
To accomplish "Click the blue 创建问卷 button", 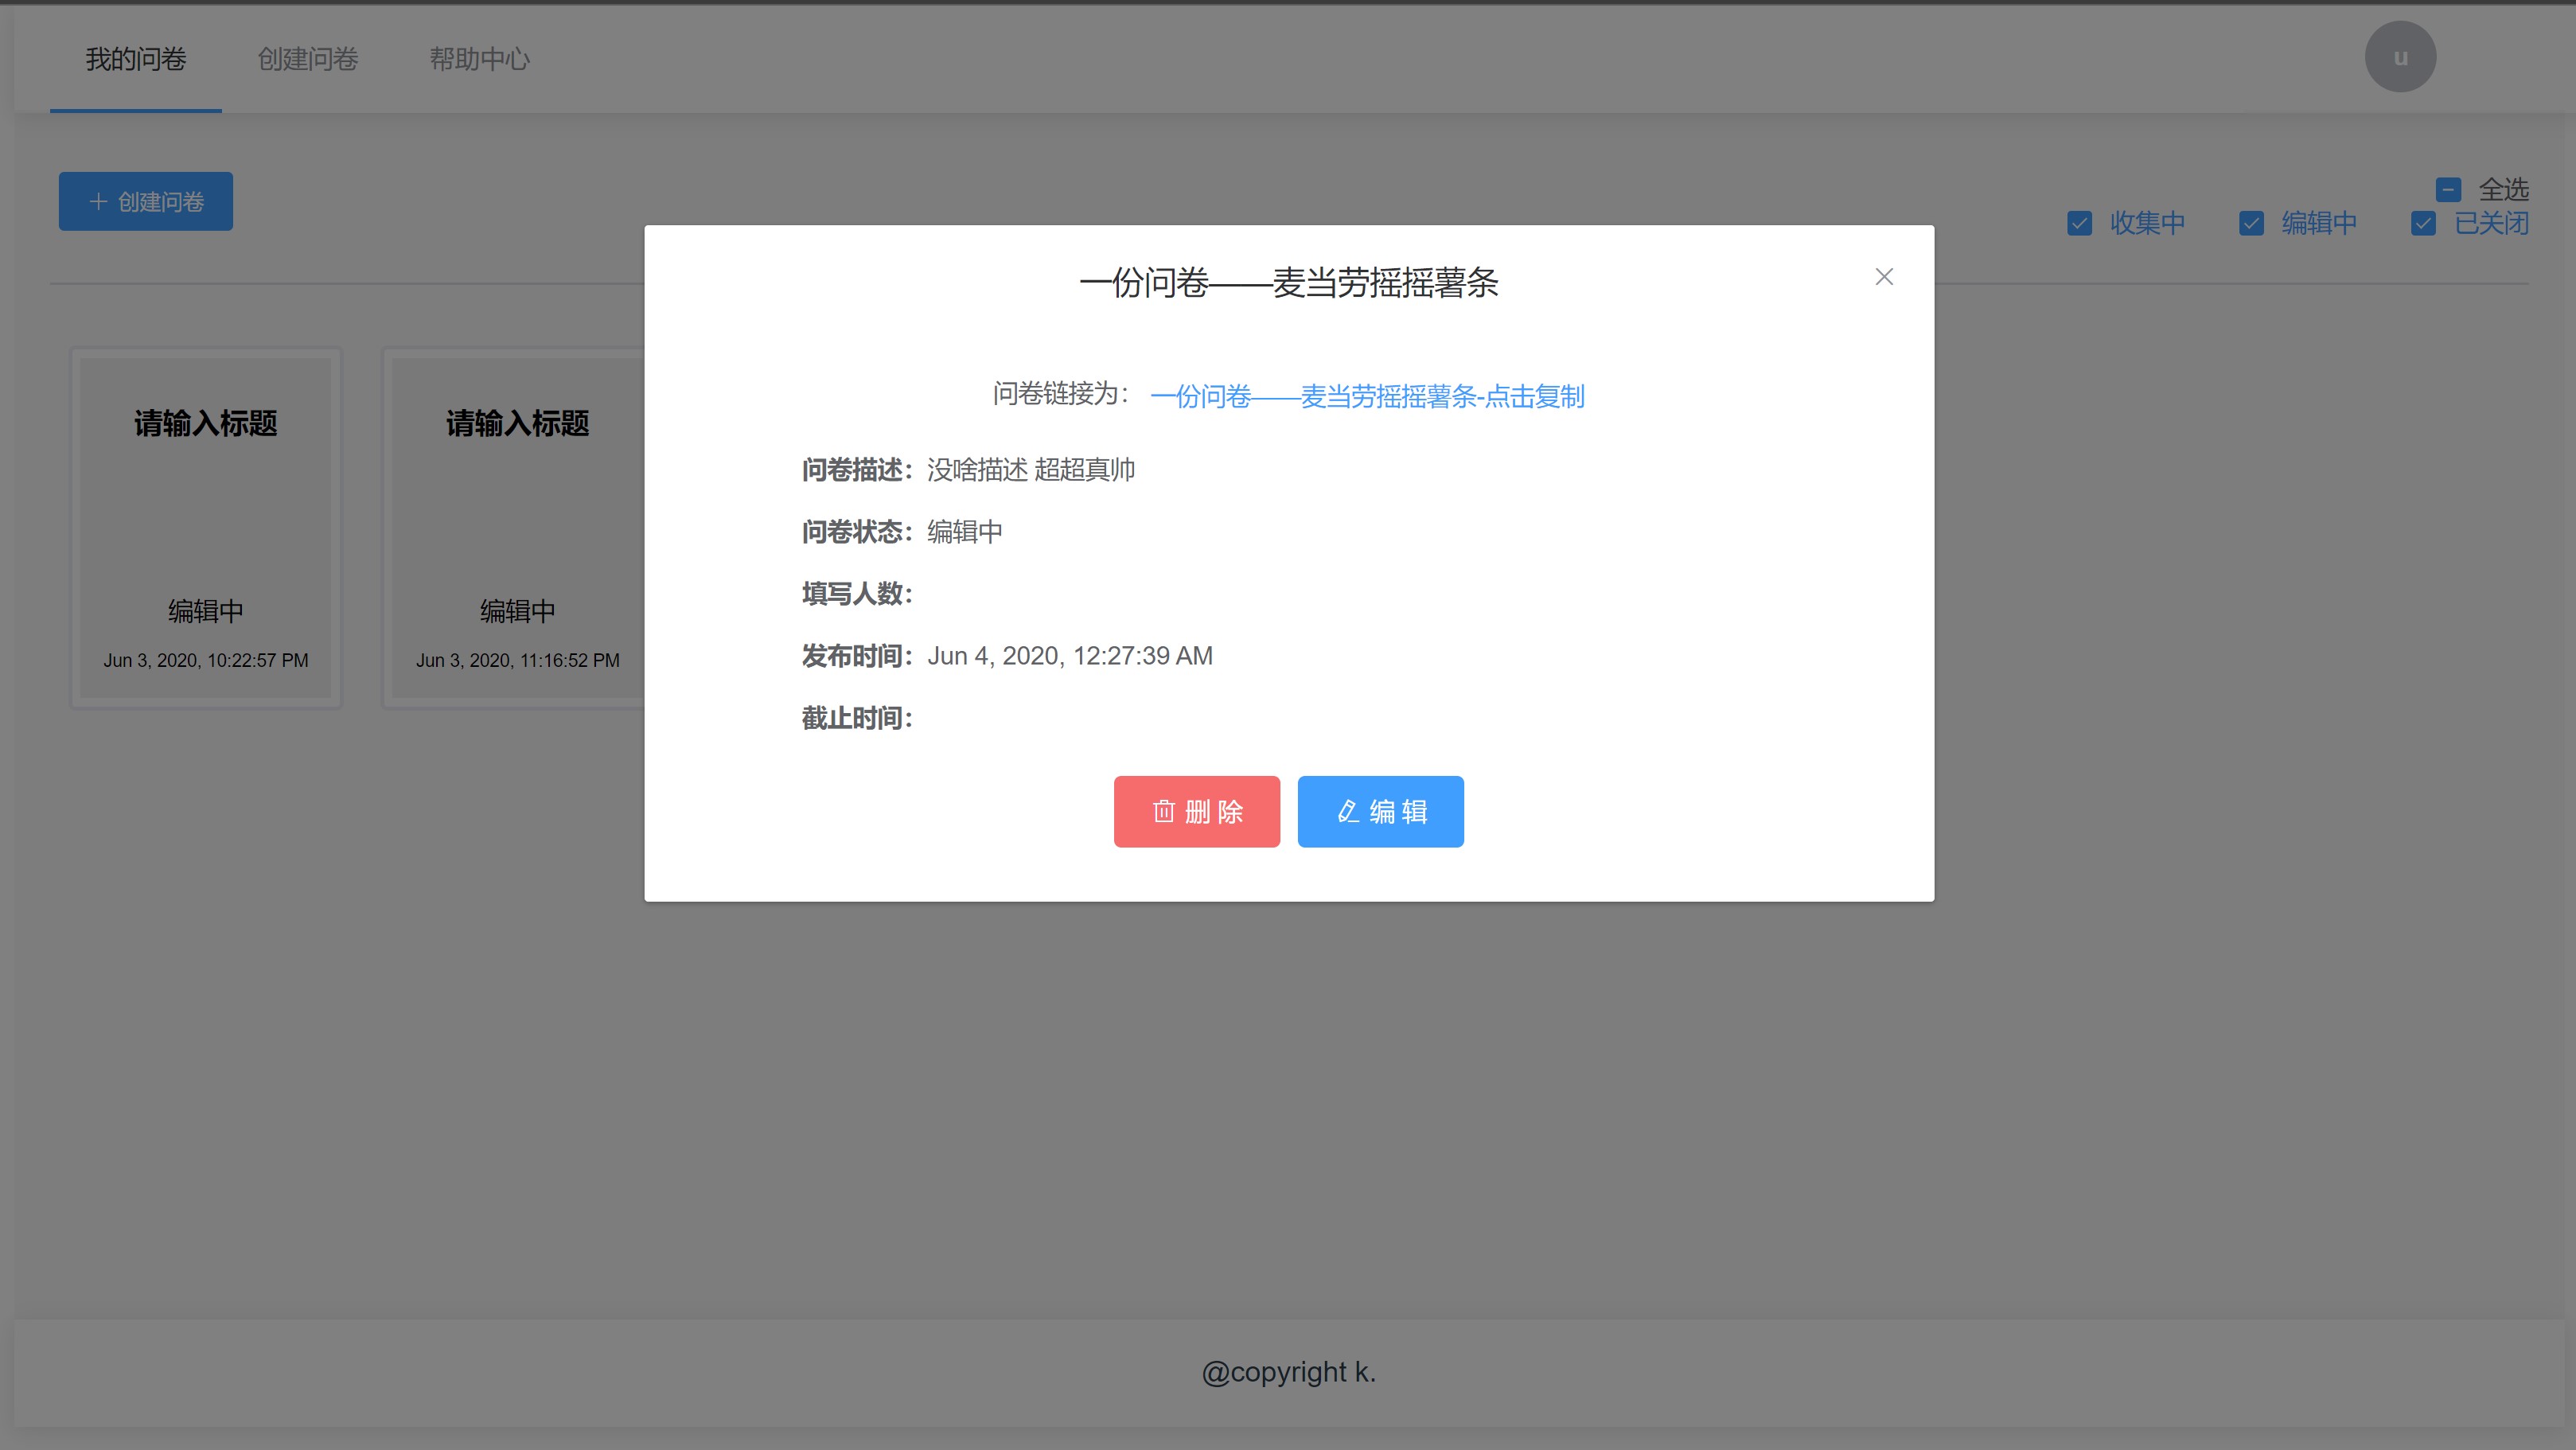I will [x=146, y=202].
